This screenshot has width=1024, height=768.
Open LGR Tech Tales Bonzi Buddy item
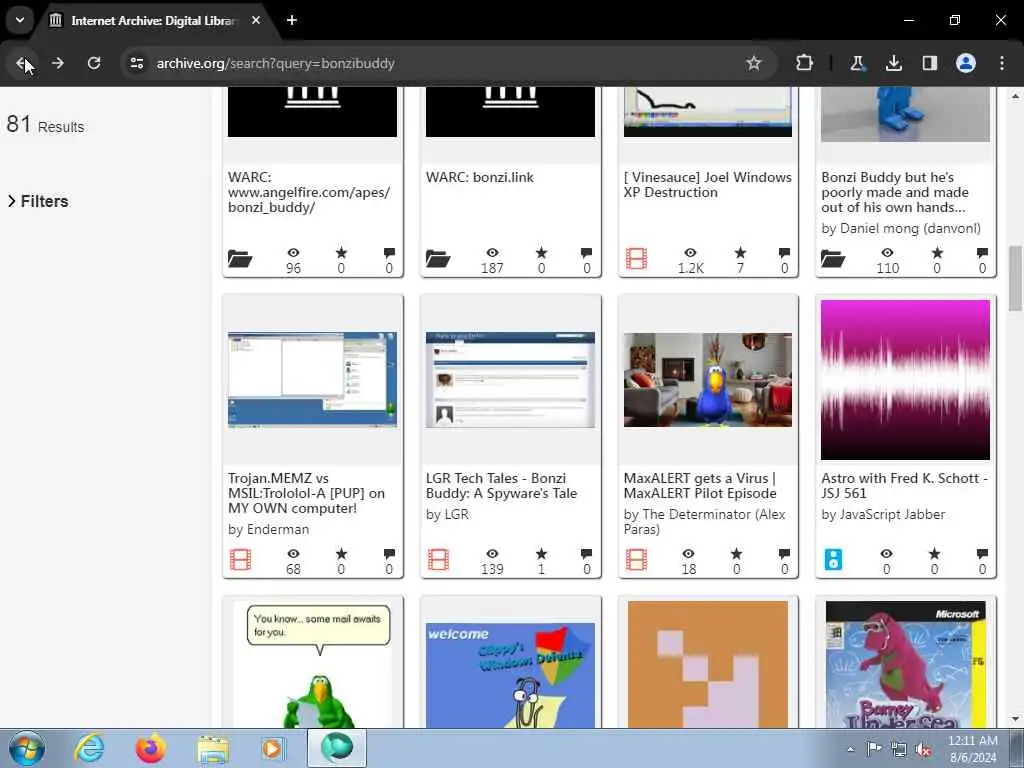click(x=502, y=486)
